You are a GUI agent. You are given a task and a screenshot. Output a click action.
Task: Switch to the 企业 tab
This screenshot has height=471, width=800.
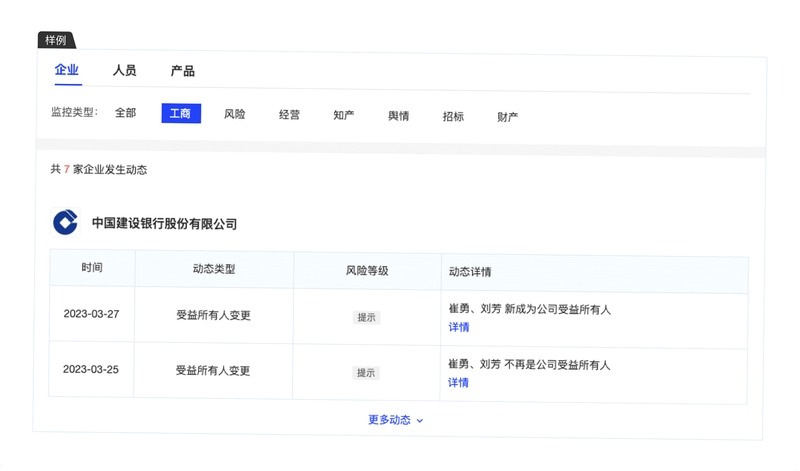click(67, 69)
